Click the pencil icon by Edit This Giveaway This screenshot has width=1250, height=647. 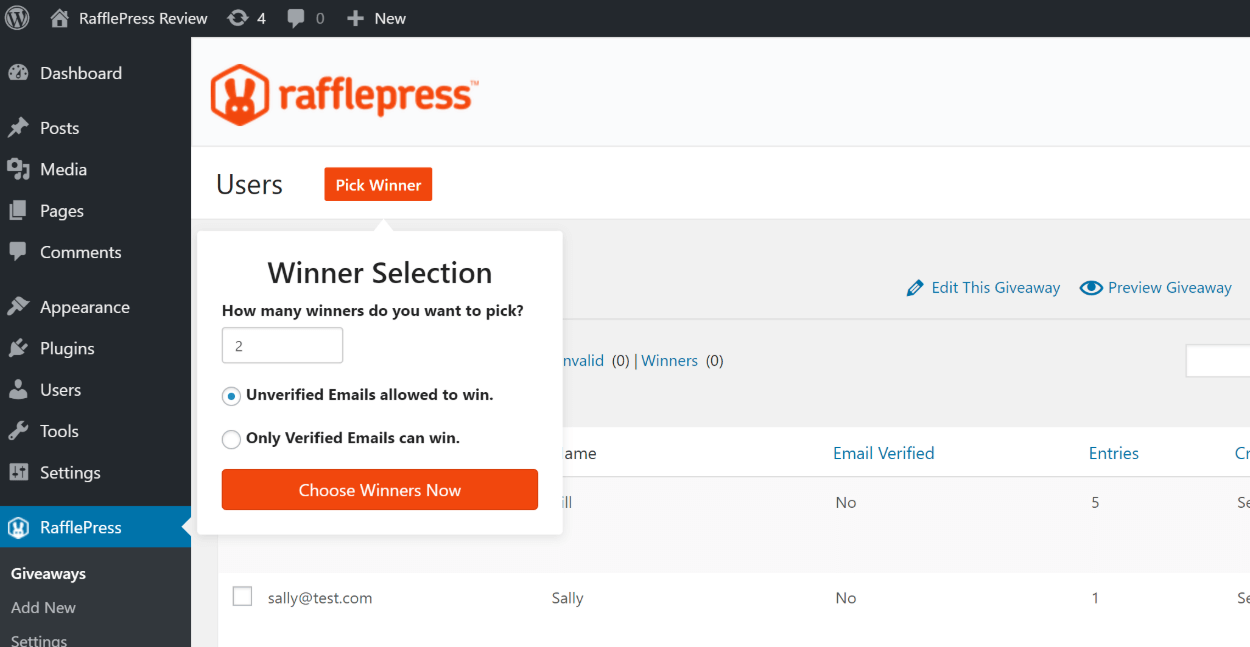pos(915,288)
